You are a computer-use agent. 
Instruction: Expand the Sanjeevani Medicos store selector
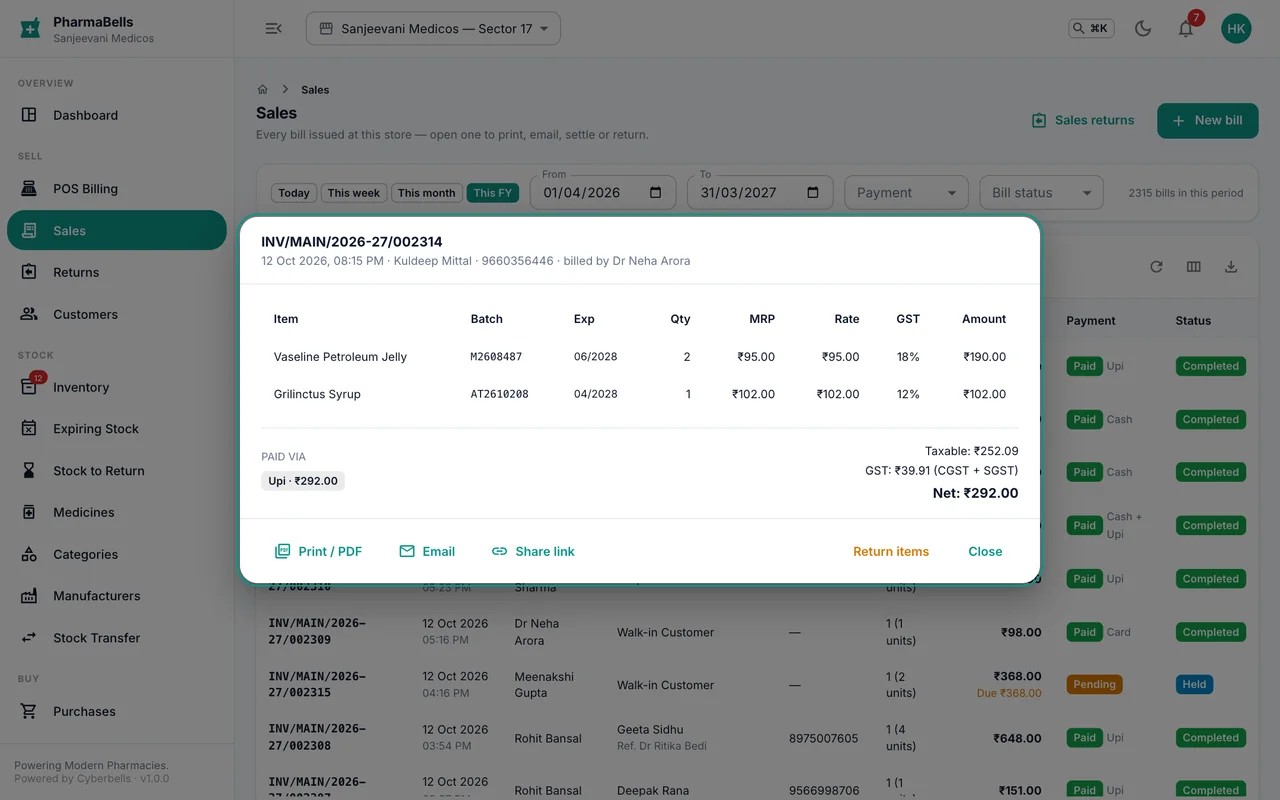(x=433, y=29)
